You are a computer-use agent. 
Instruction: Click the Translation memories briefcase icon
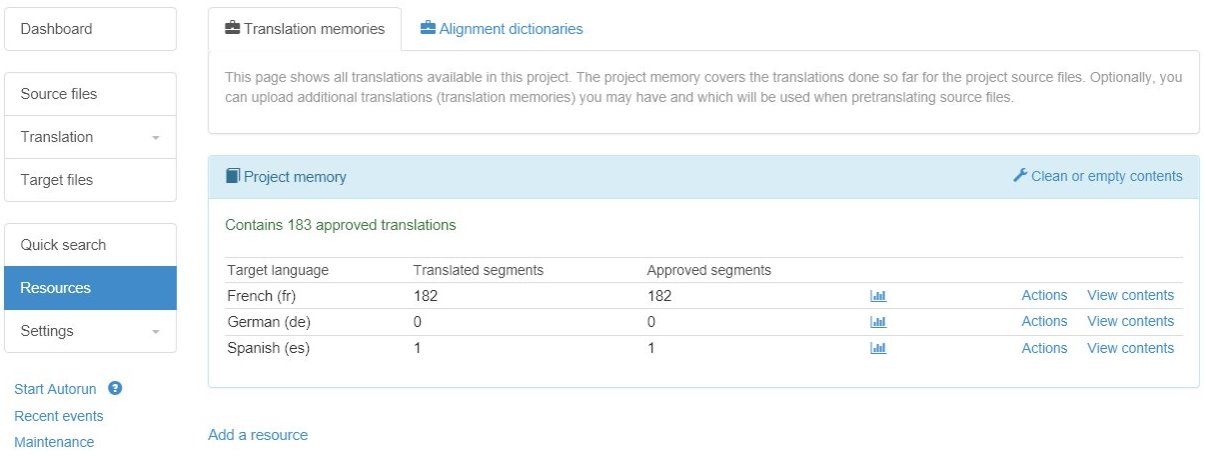tap(232, 28)
